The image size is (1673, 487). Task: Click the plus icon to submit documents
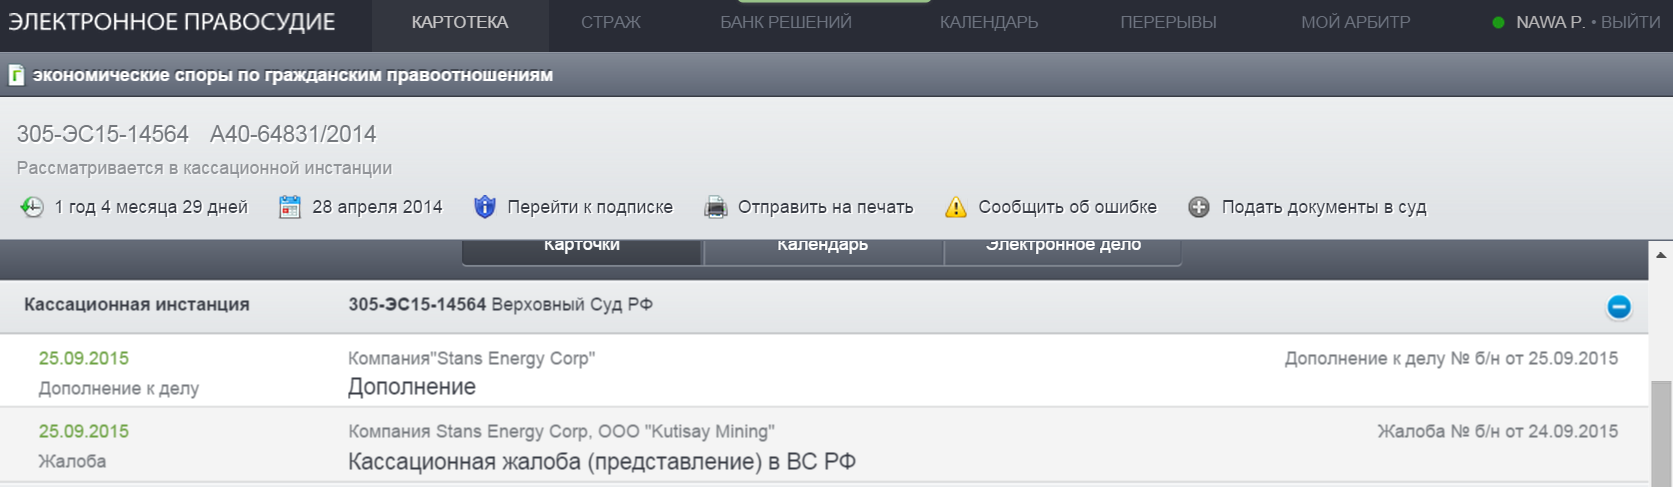click(1199, 207)
